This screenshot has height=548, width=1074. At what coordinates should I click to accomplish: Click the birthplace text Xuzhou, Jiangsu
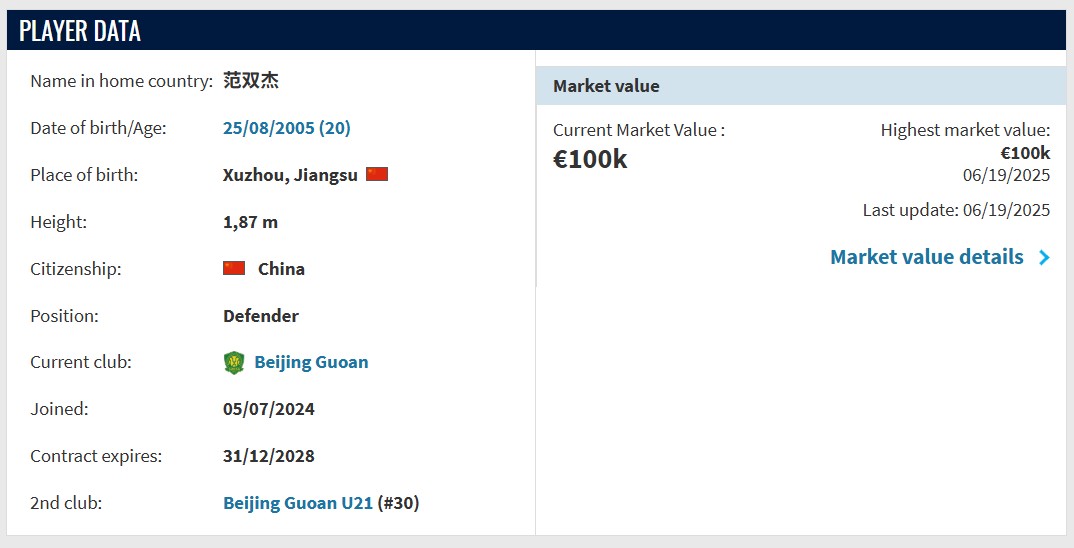tap(290, 175)
